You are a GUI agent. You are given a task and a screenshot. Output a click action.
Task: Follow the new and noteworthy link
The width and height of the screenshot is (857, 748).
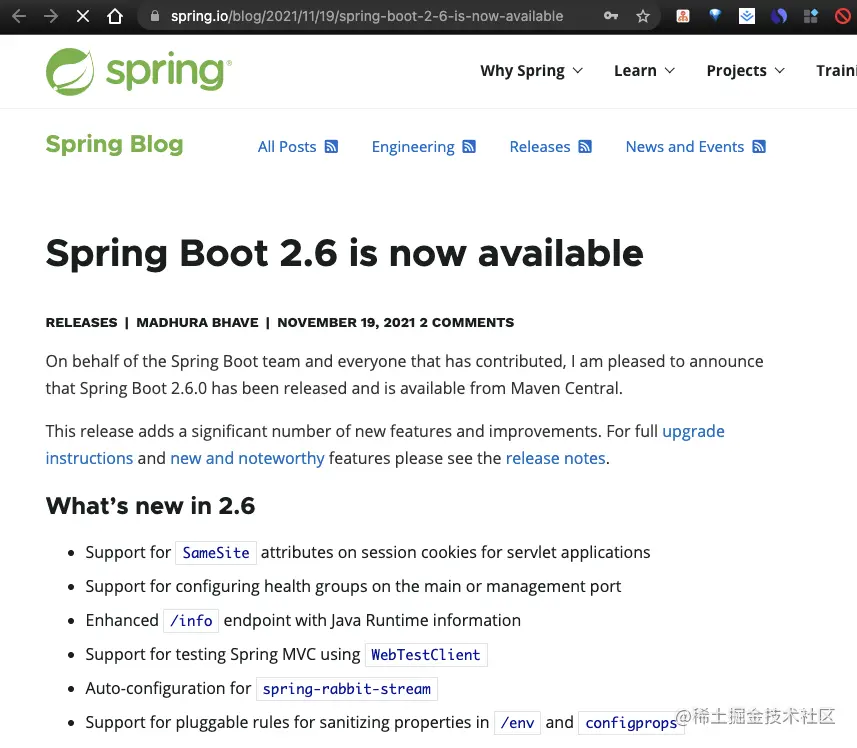click(247, 458)
